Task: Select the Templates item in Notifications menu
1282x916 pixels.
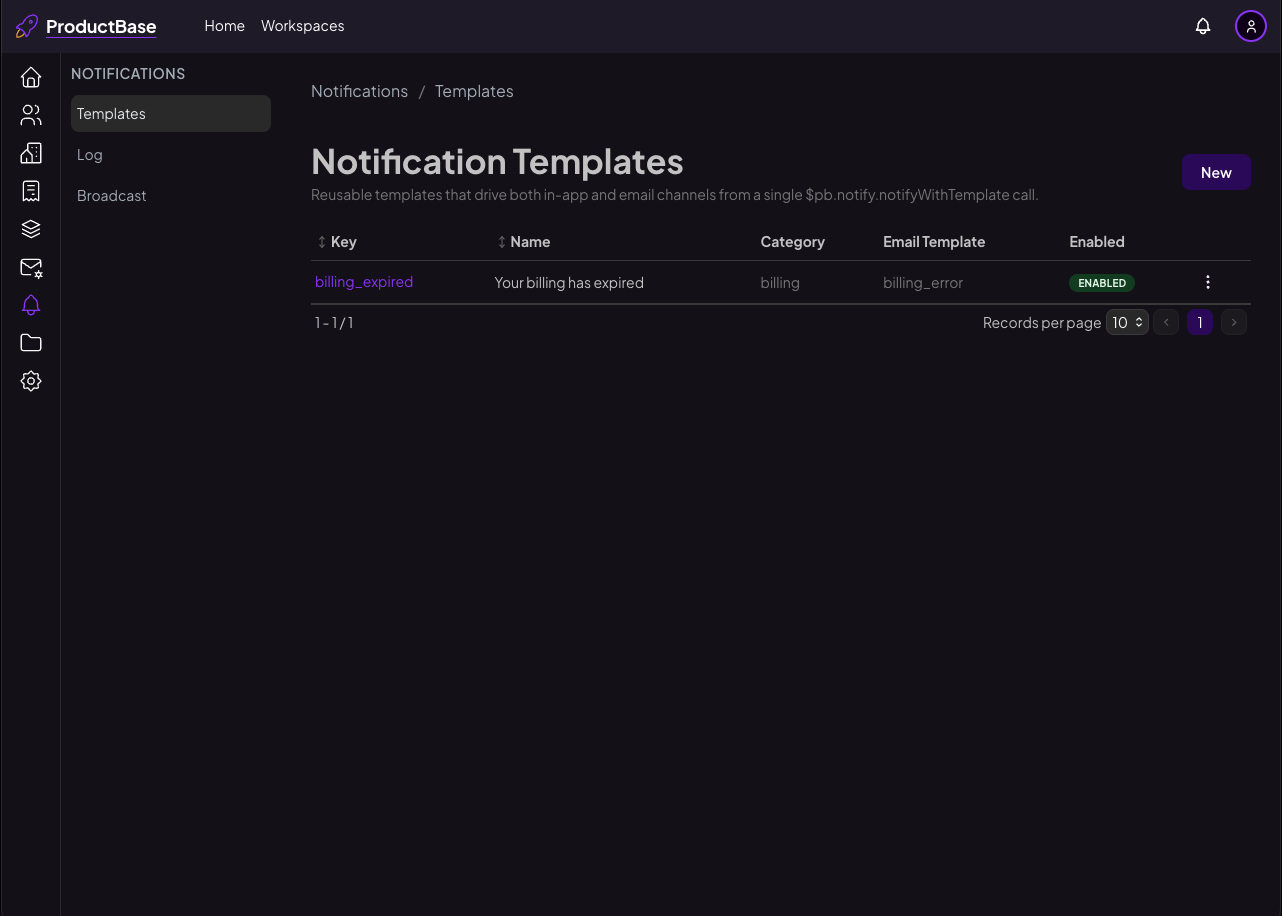Action: [x=171, y=114]
